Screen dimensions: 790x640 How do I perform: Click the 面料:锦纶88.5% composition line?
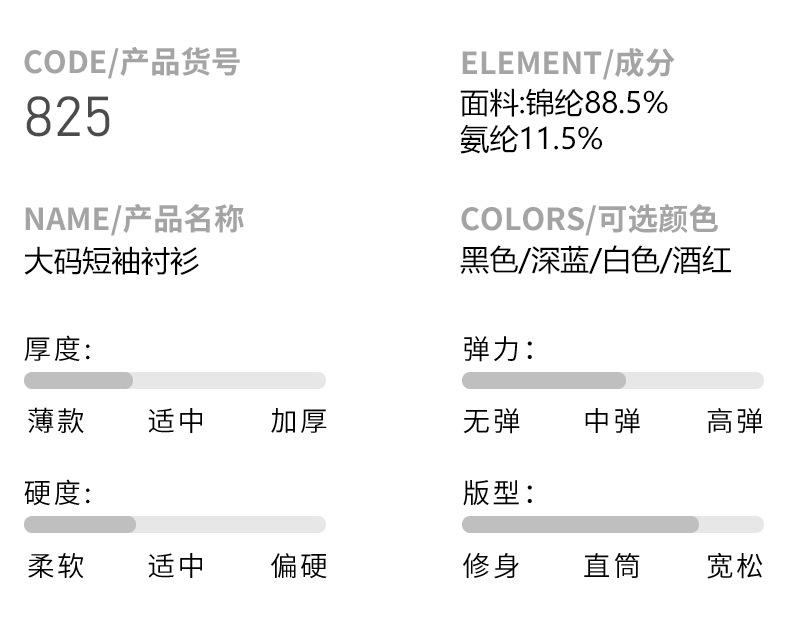(564, 103)
